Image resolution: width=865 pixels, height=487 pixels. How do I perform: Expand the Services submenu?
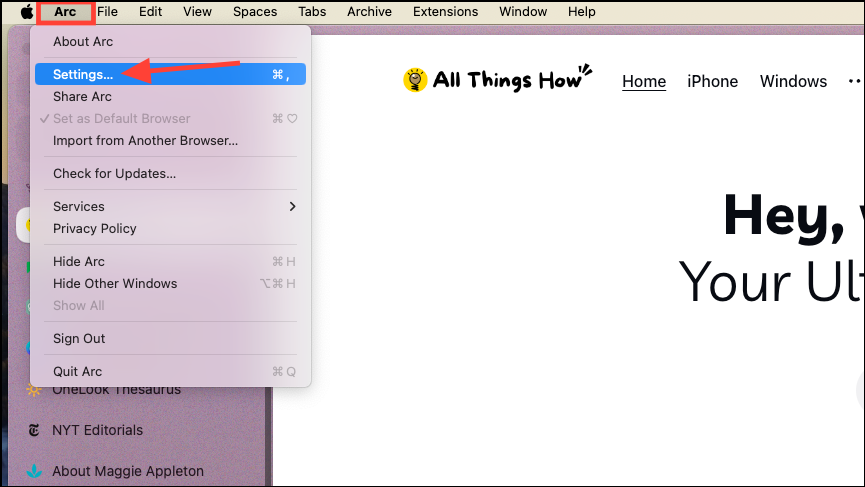(x=170, y=206)
